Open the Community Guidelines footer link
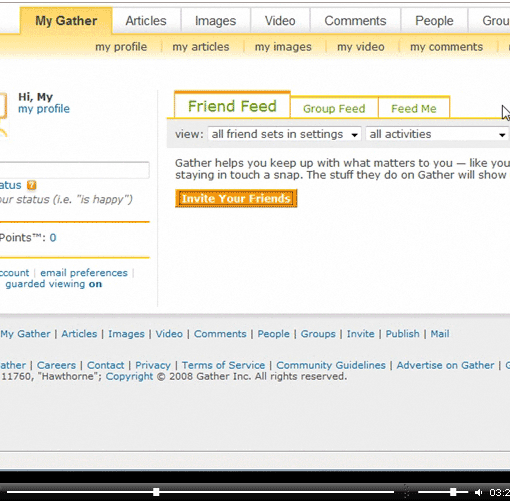Viewport: 510px width, 504px height. coord(331,365)
